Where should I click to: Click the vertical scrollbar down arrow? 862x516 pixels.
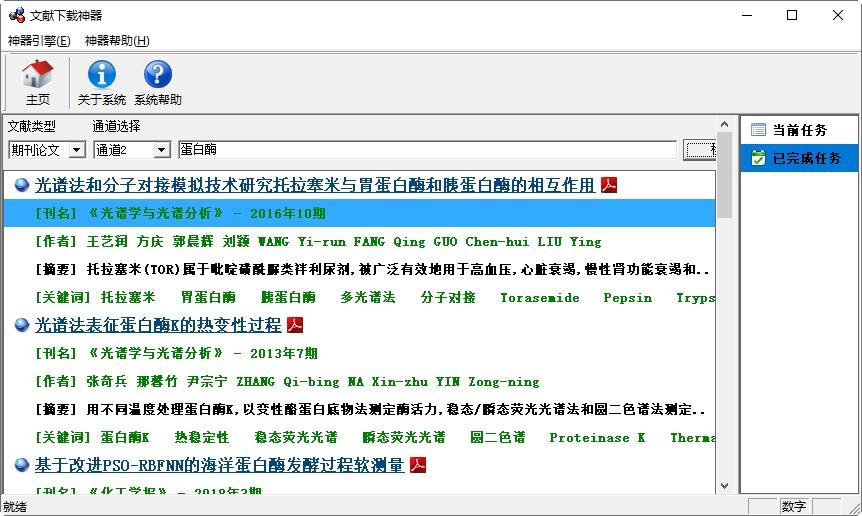coord(724,486)
